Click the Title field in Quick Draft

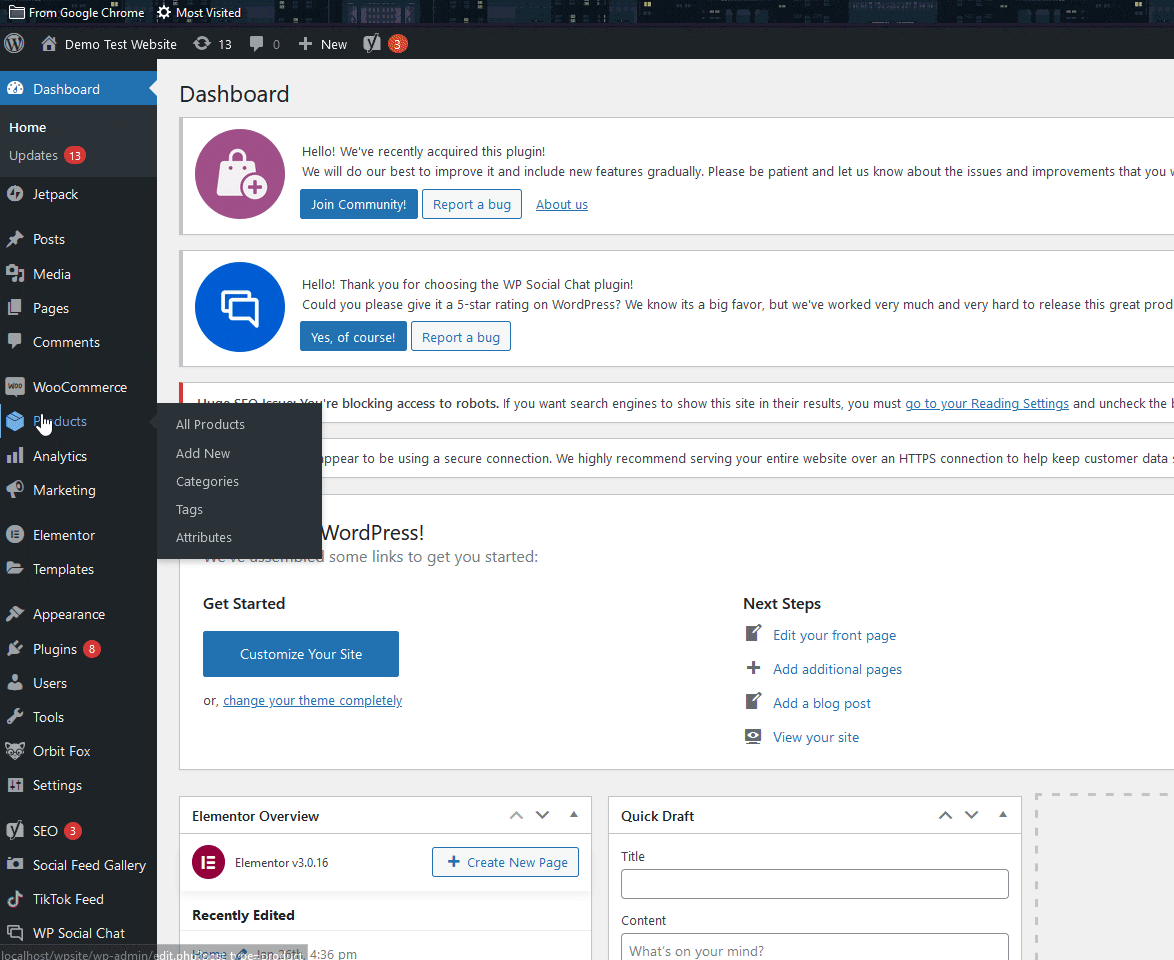[x=814, y=883]
